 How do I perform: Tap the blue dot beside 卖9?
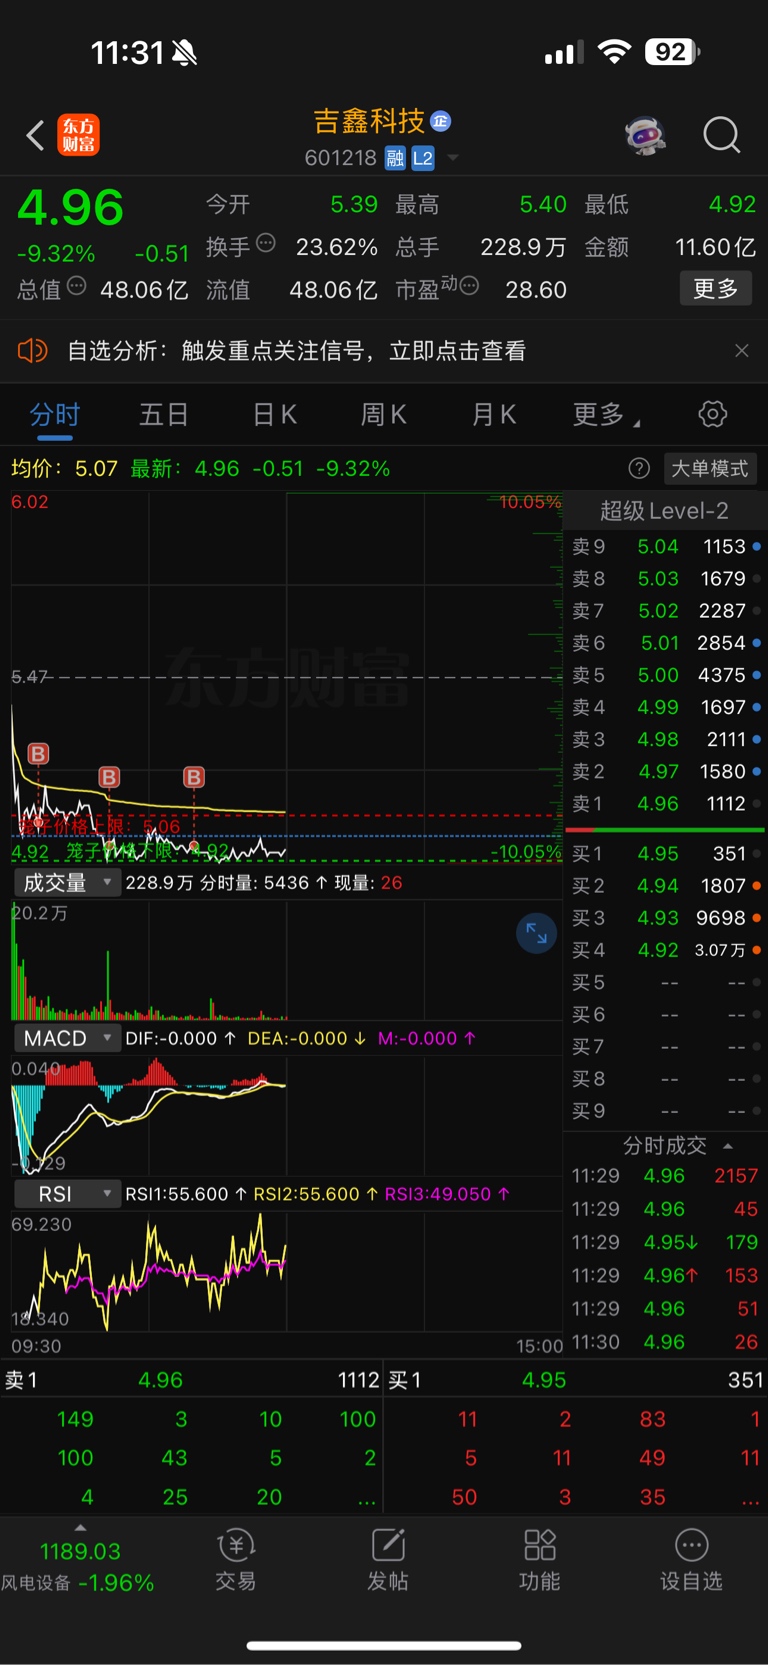click(757, 547)
